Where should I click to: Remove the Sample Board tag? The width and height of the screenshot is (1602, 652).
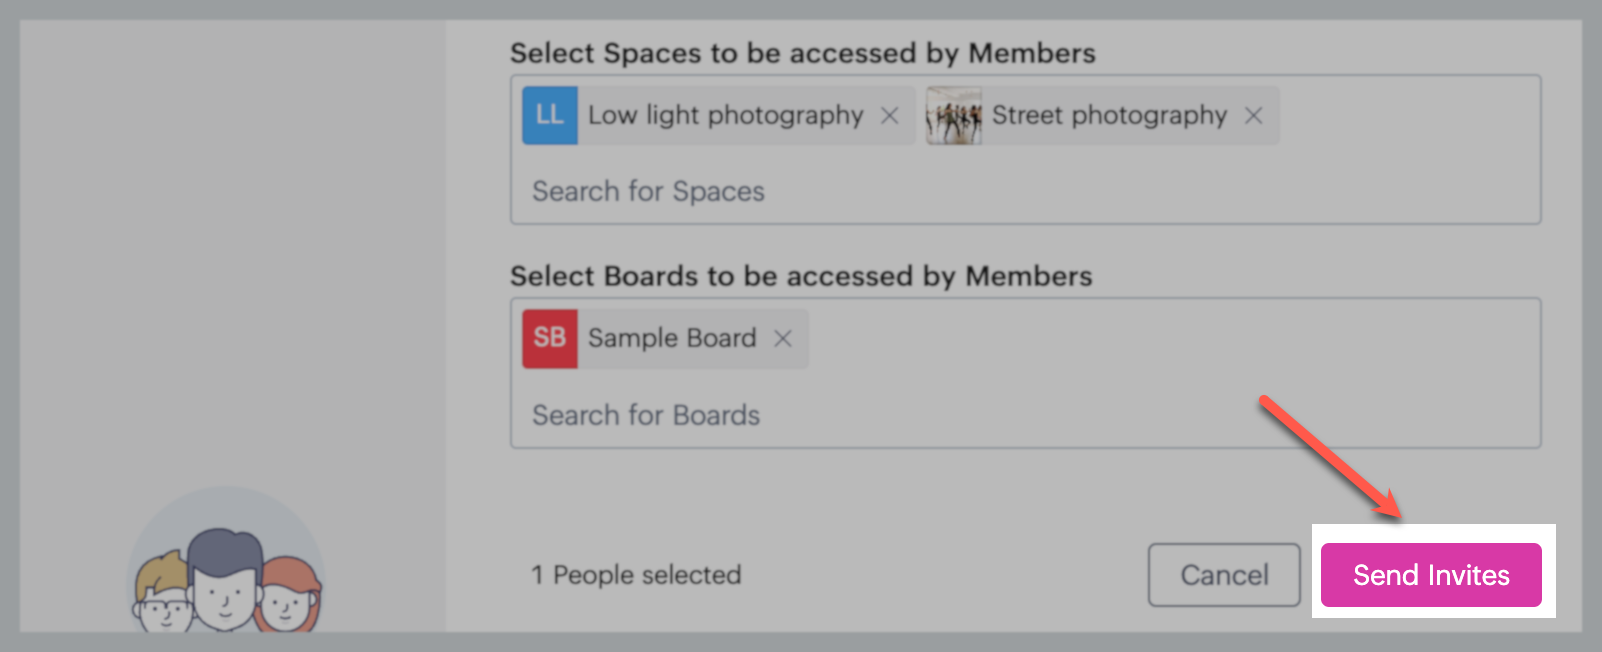click(x=783, y=339)
